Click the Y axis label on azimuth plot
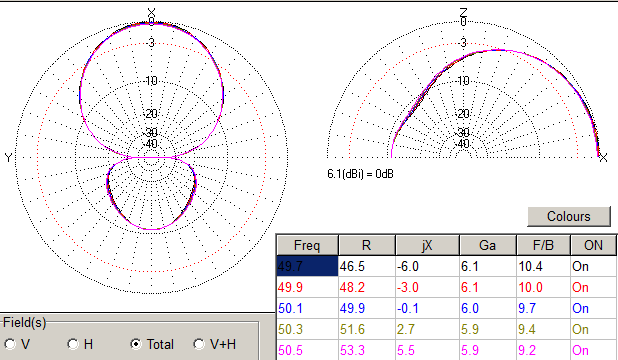This screenshot has width=618, height=360. 8,158
